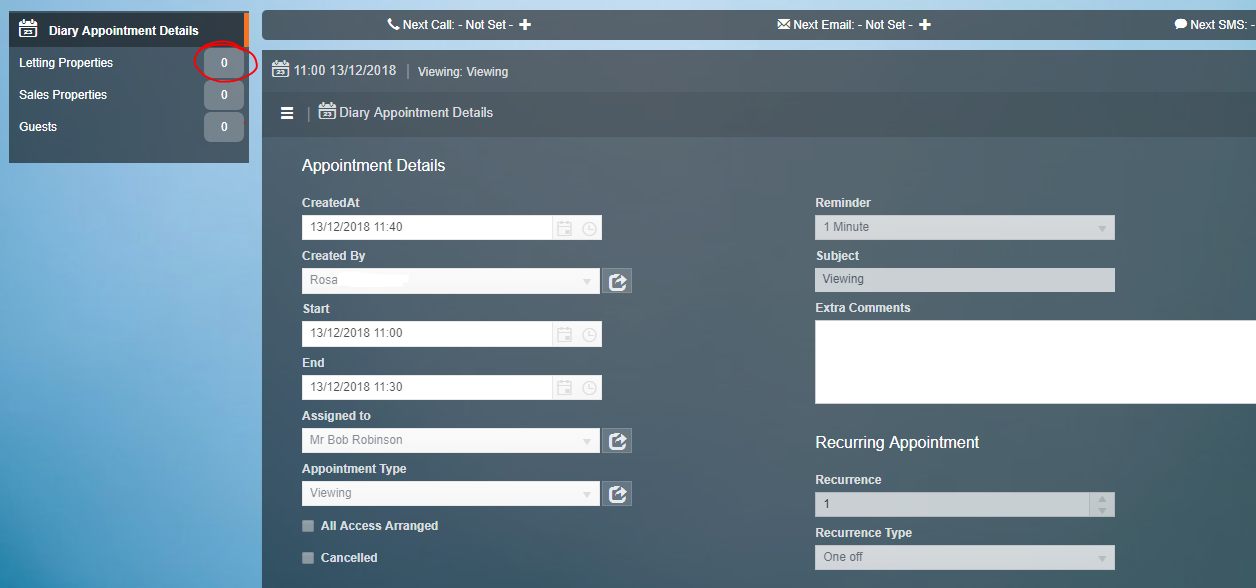Tick the Cancelled checkbox
Viewport: 1256px width, 588px height.
(308, 558)
